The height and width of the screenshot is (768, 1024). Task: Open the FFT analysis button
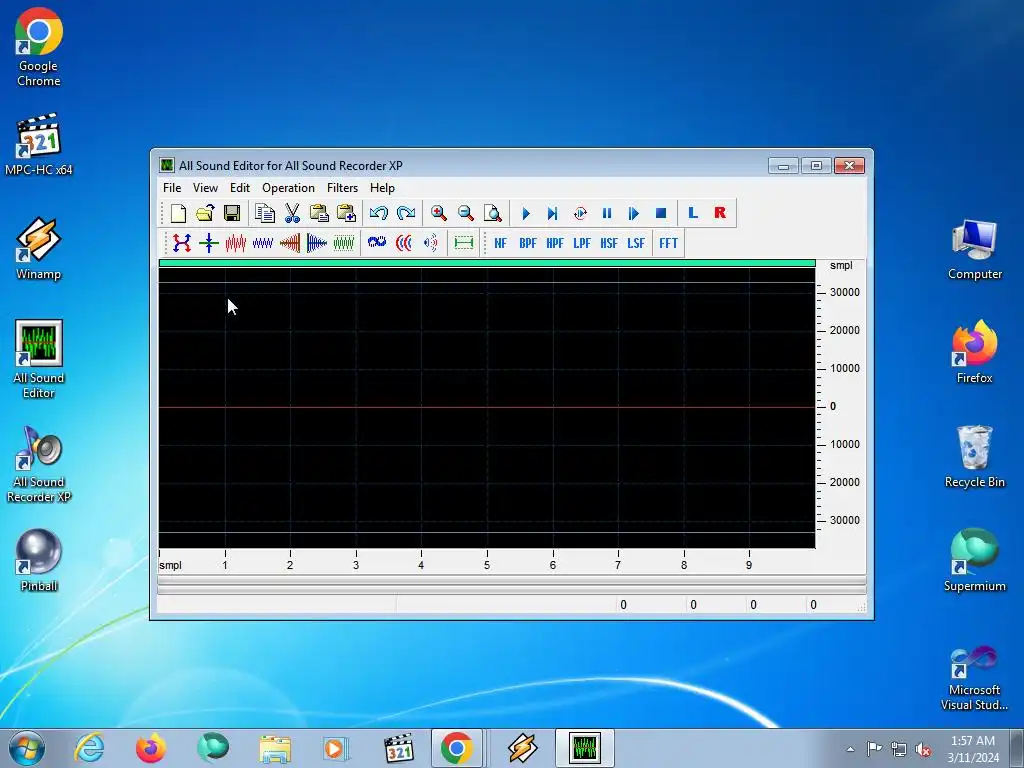(668, 243)
